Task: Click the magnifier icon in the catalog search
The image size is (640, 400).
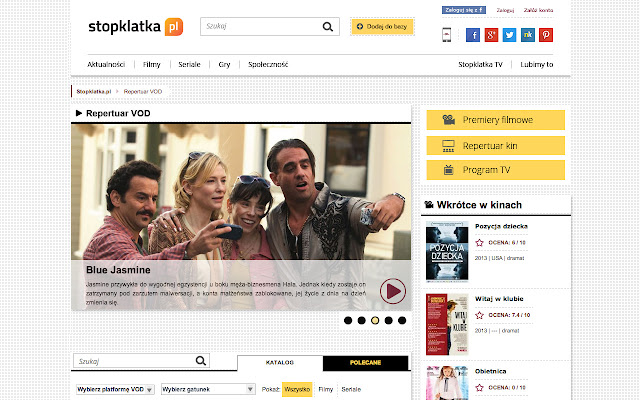Action: click(200, 361)
